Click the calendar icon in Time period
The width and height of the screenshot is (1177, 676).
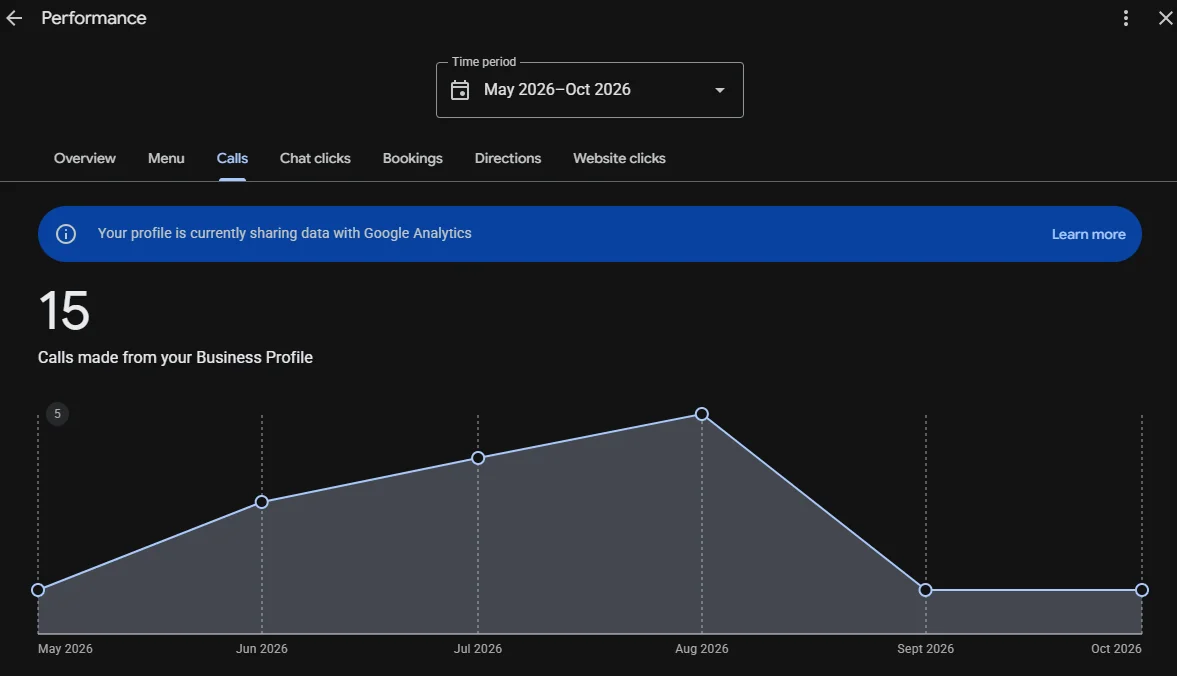point(459,90)
